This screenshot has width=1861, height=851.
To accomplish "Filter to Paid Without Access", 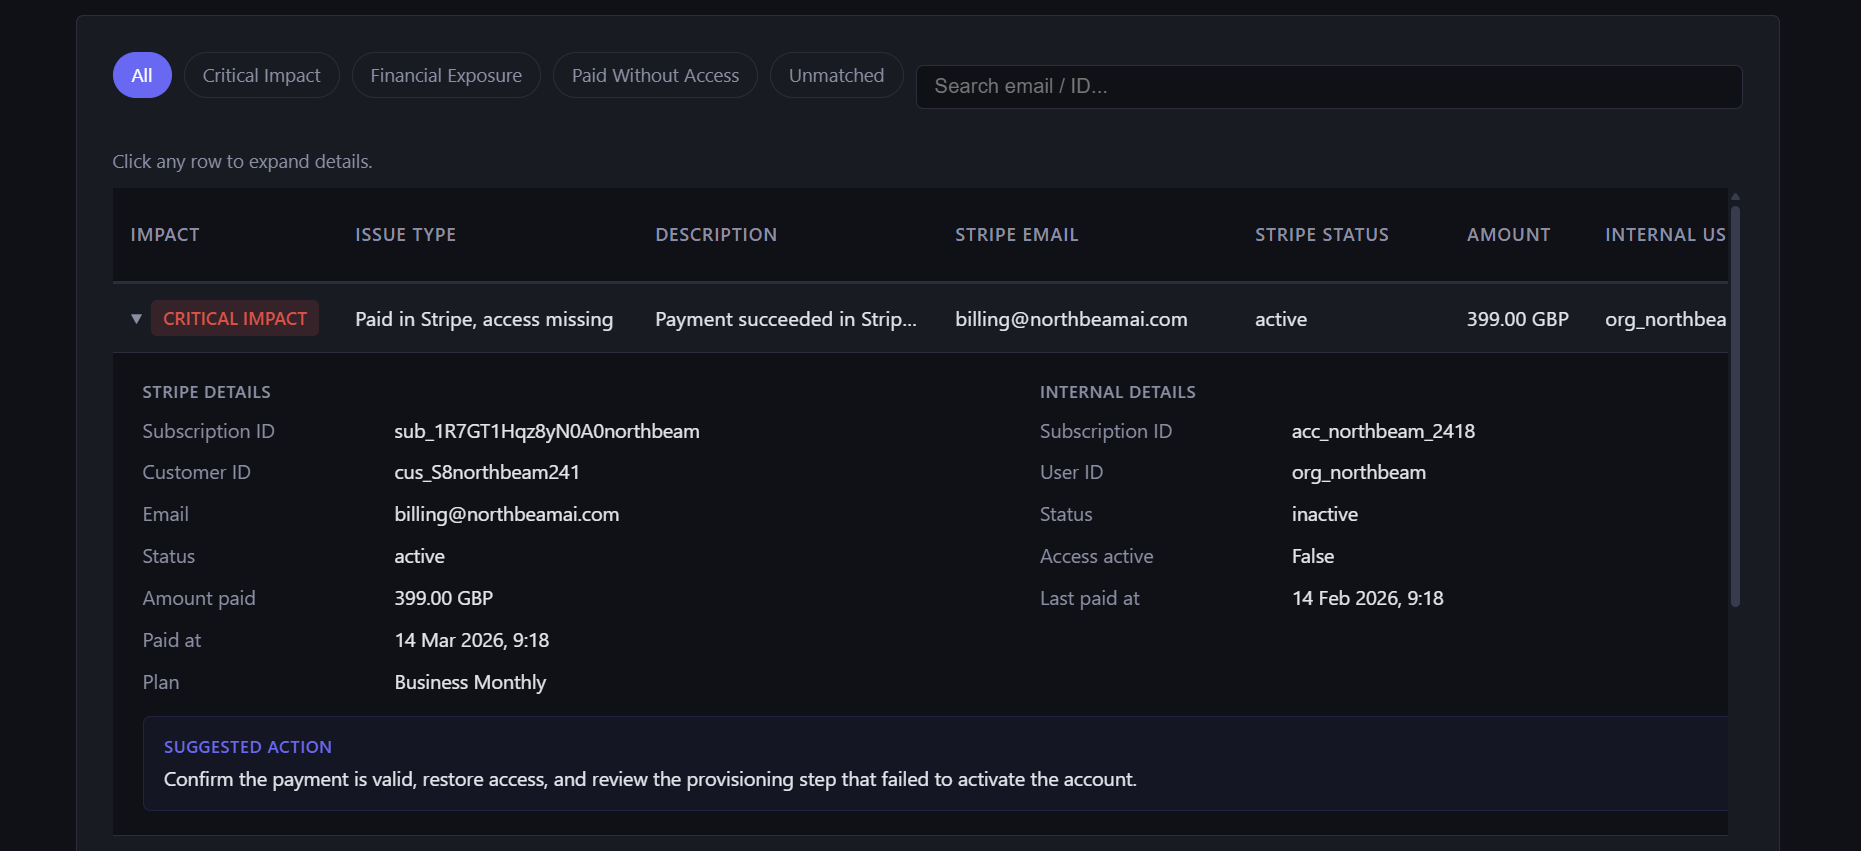I will 655,76.
